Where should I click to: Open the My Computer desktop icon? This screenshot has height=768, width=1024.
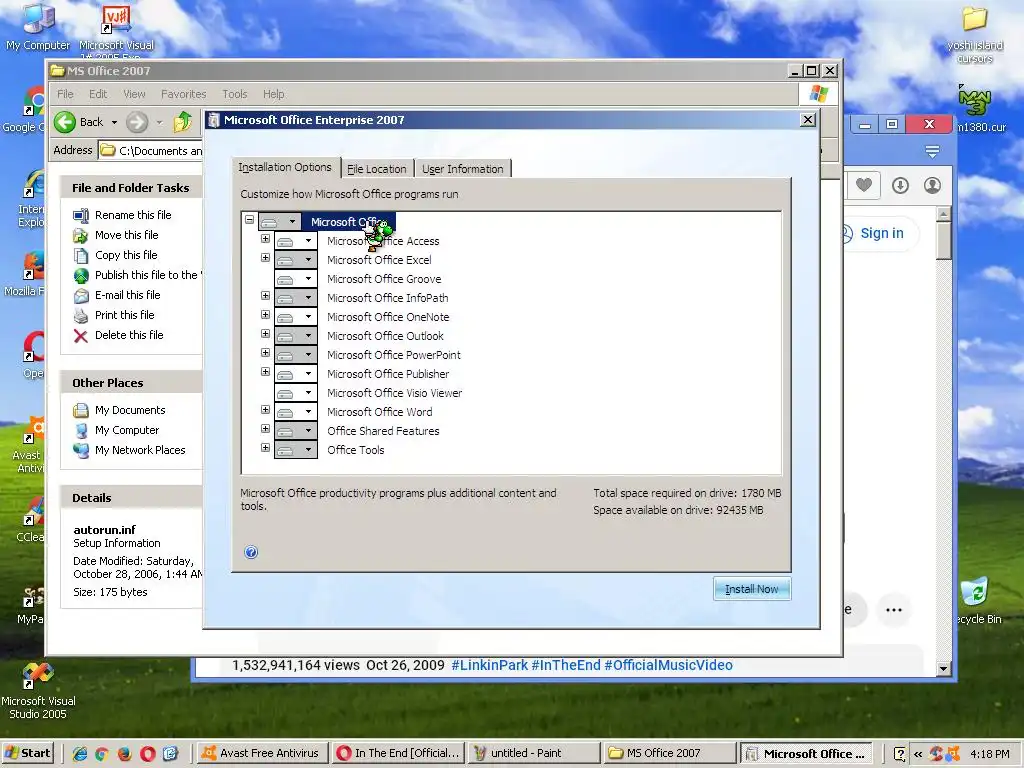(x=37, y=27)
